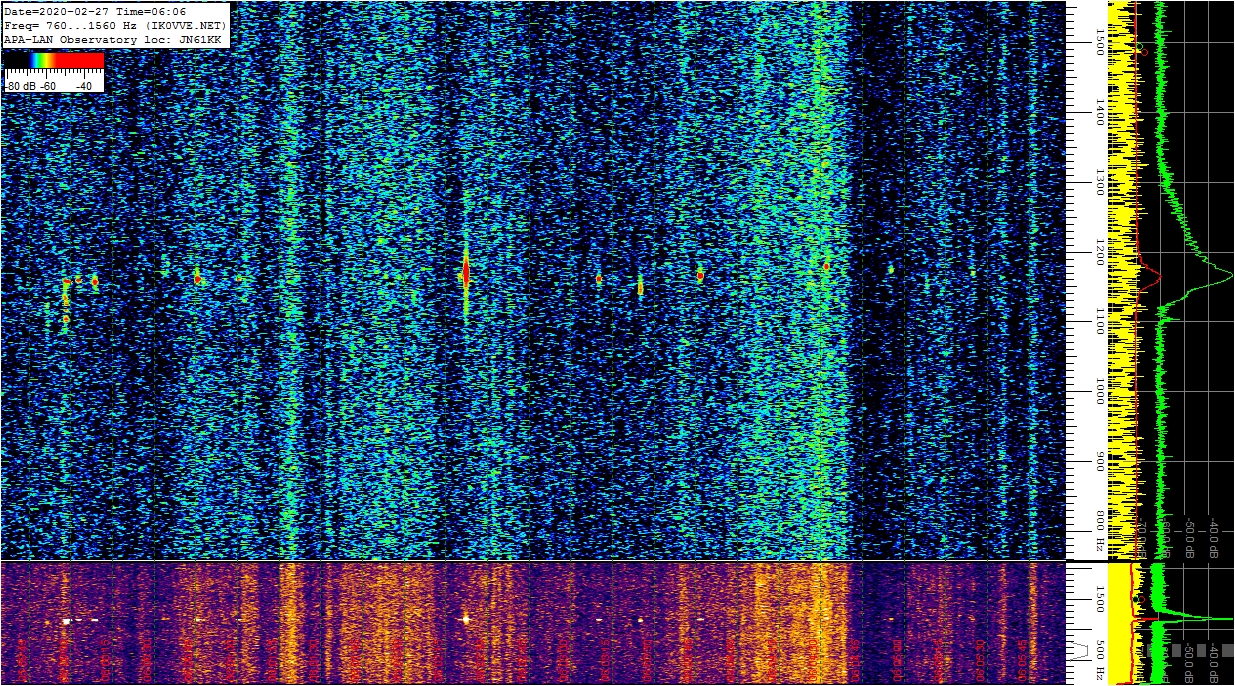Click the 800 Hz mark on frequency scale
Image resolution: width=1235 pixels, height=686 pixels.
1100,531
